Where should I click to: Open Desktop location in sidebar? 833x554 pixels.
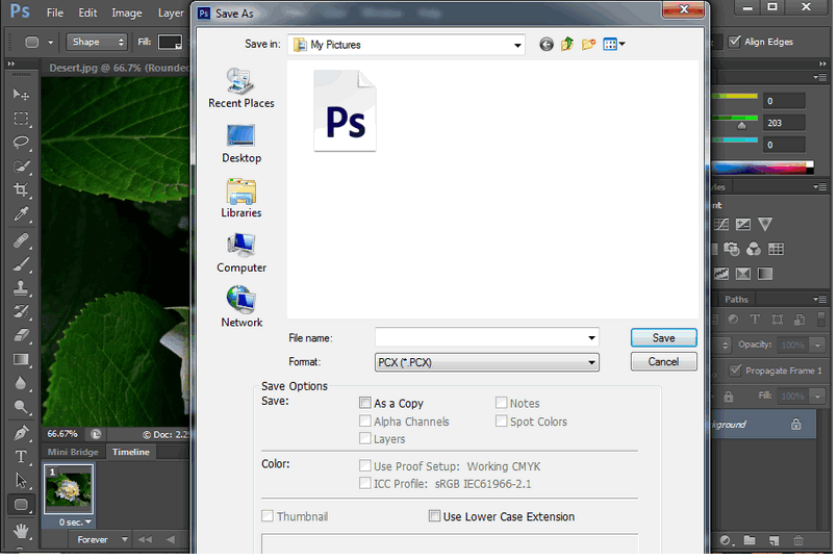(x=241, y=144)
